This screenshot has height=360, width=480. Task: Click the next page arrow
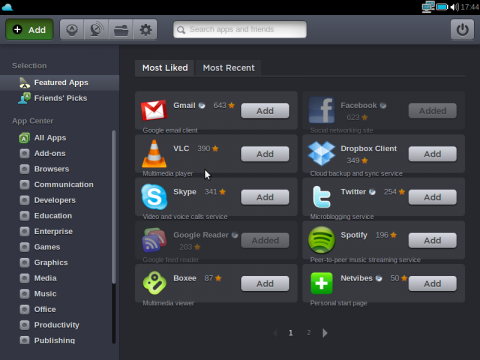point(325,333)
